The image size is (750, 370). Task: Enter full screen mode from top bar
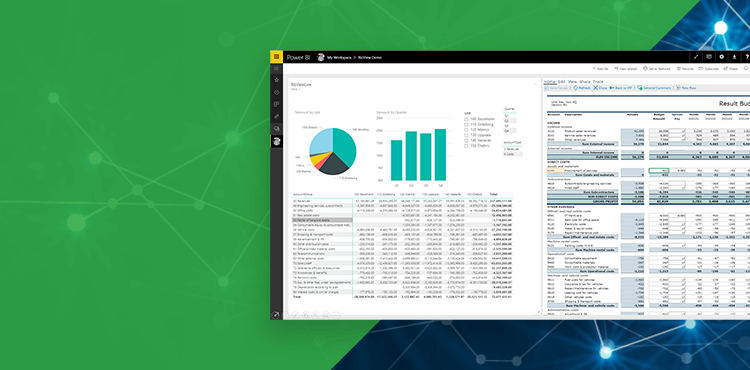696,57
